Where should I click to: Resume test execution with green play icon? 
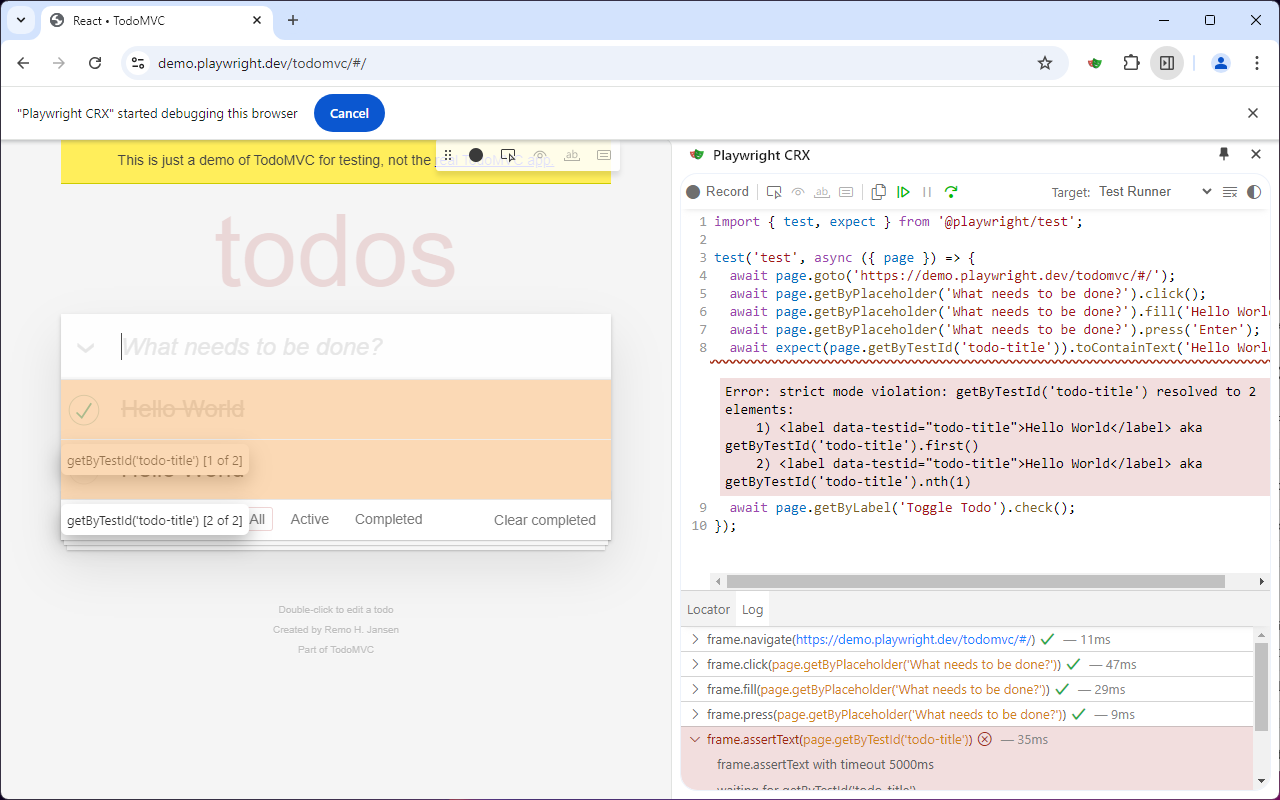click(903, 192)
